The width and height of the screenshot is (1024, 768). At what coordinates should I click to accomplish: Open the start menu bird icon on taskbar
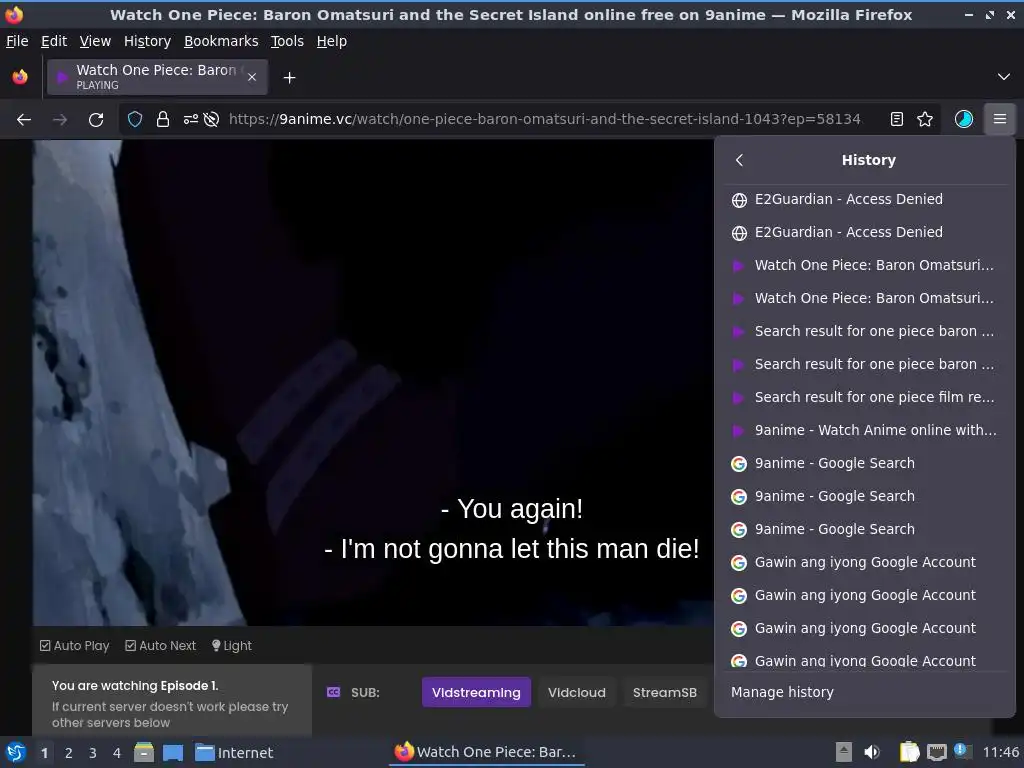pos(16,752)
